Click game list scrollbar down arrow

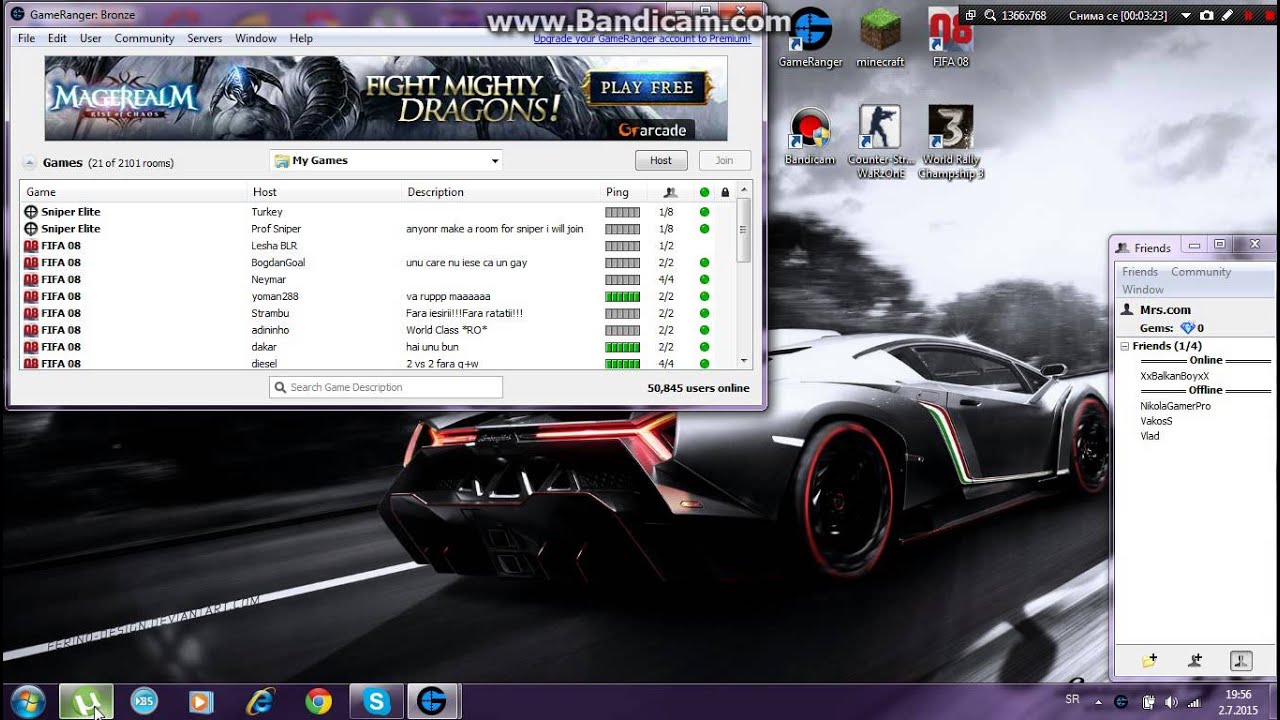744,361
